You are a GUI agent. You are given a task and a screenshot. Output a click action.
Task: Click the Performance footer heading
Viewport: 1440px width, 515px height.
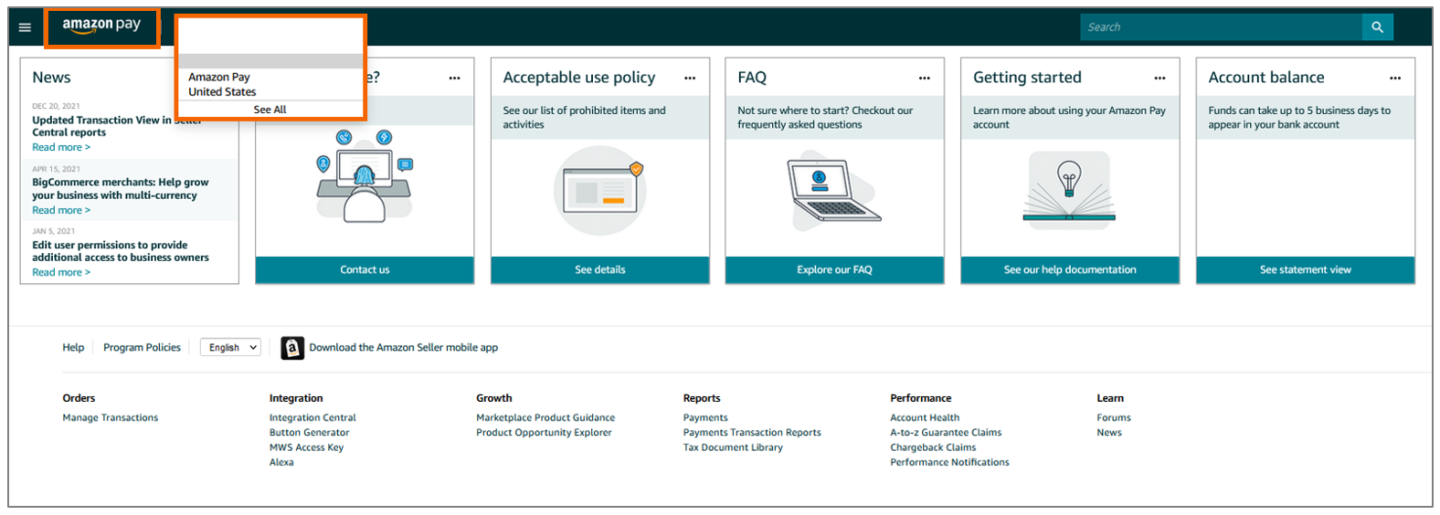(921, 398)
